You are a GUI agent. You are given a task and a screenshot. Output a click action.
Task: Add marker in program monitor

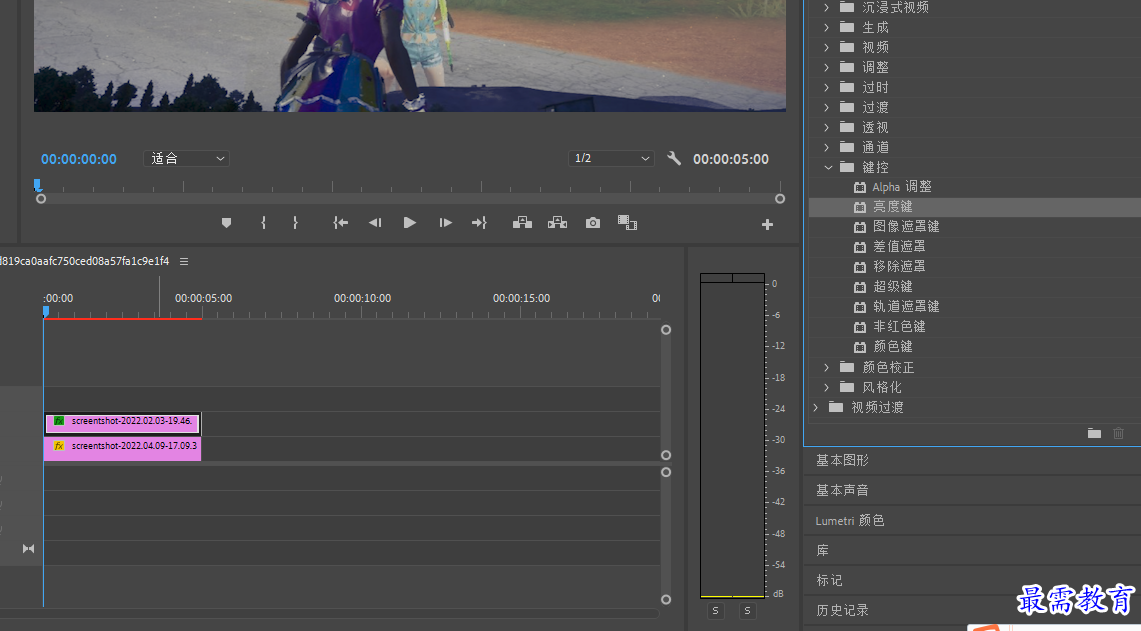click(226, 223)
